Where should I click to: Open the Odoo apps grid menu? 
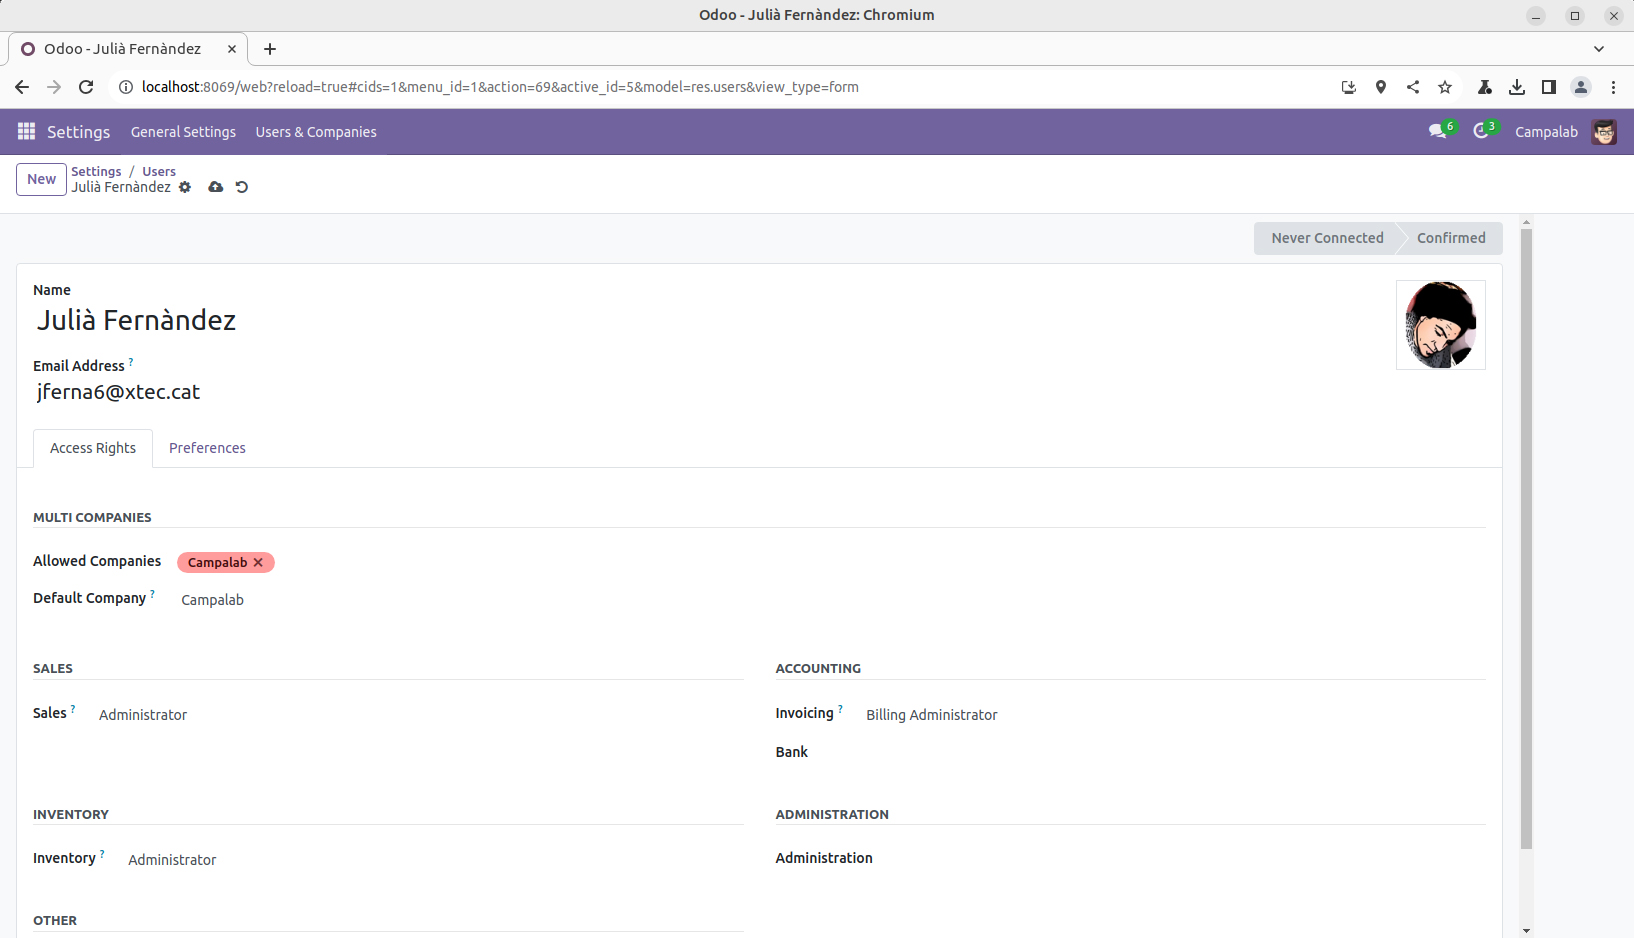pyautogui.click(x=26, y=132)
